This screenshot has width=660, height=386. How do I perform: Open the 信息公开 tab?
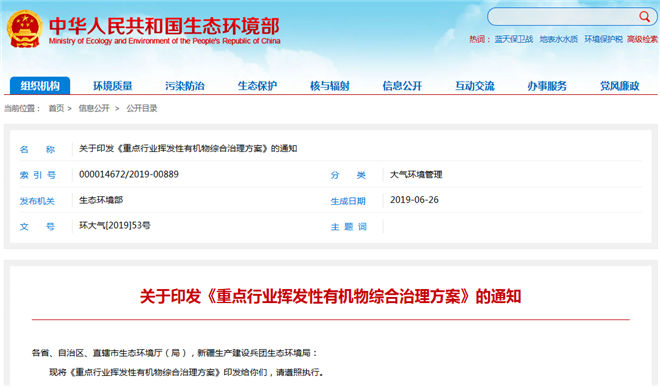tap(402, 86)
